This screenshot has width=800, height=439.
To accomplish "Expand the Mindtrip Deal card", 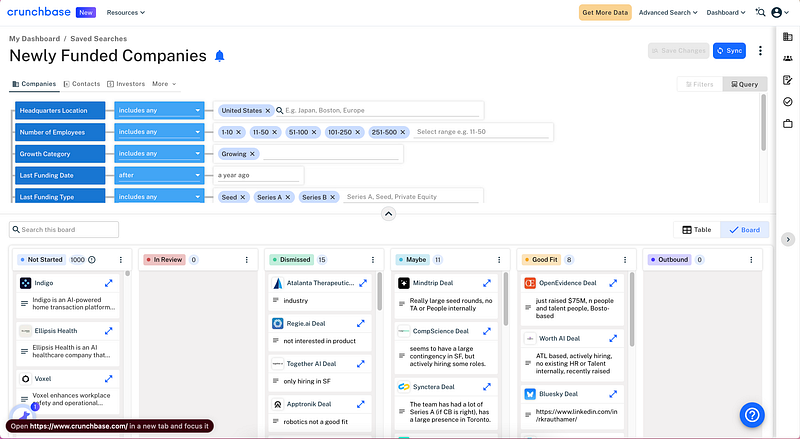I will (x=487, y=283).
